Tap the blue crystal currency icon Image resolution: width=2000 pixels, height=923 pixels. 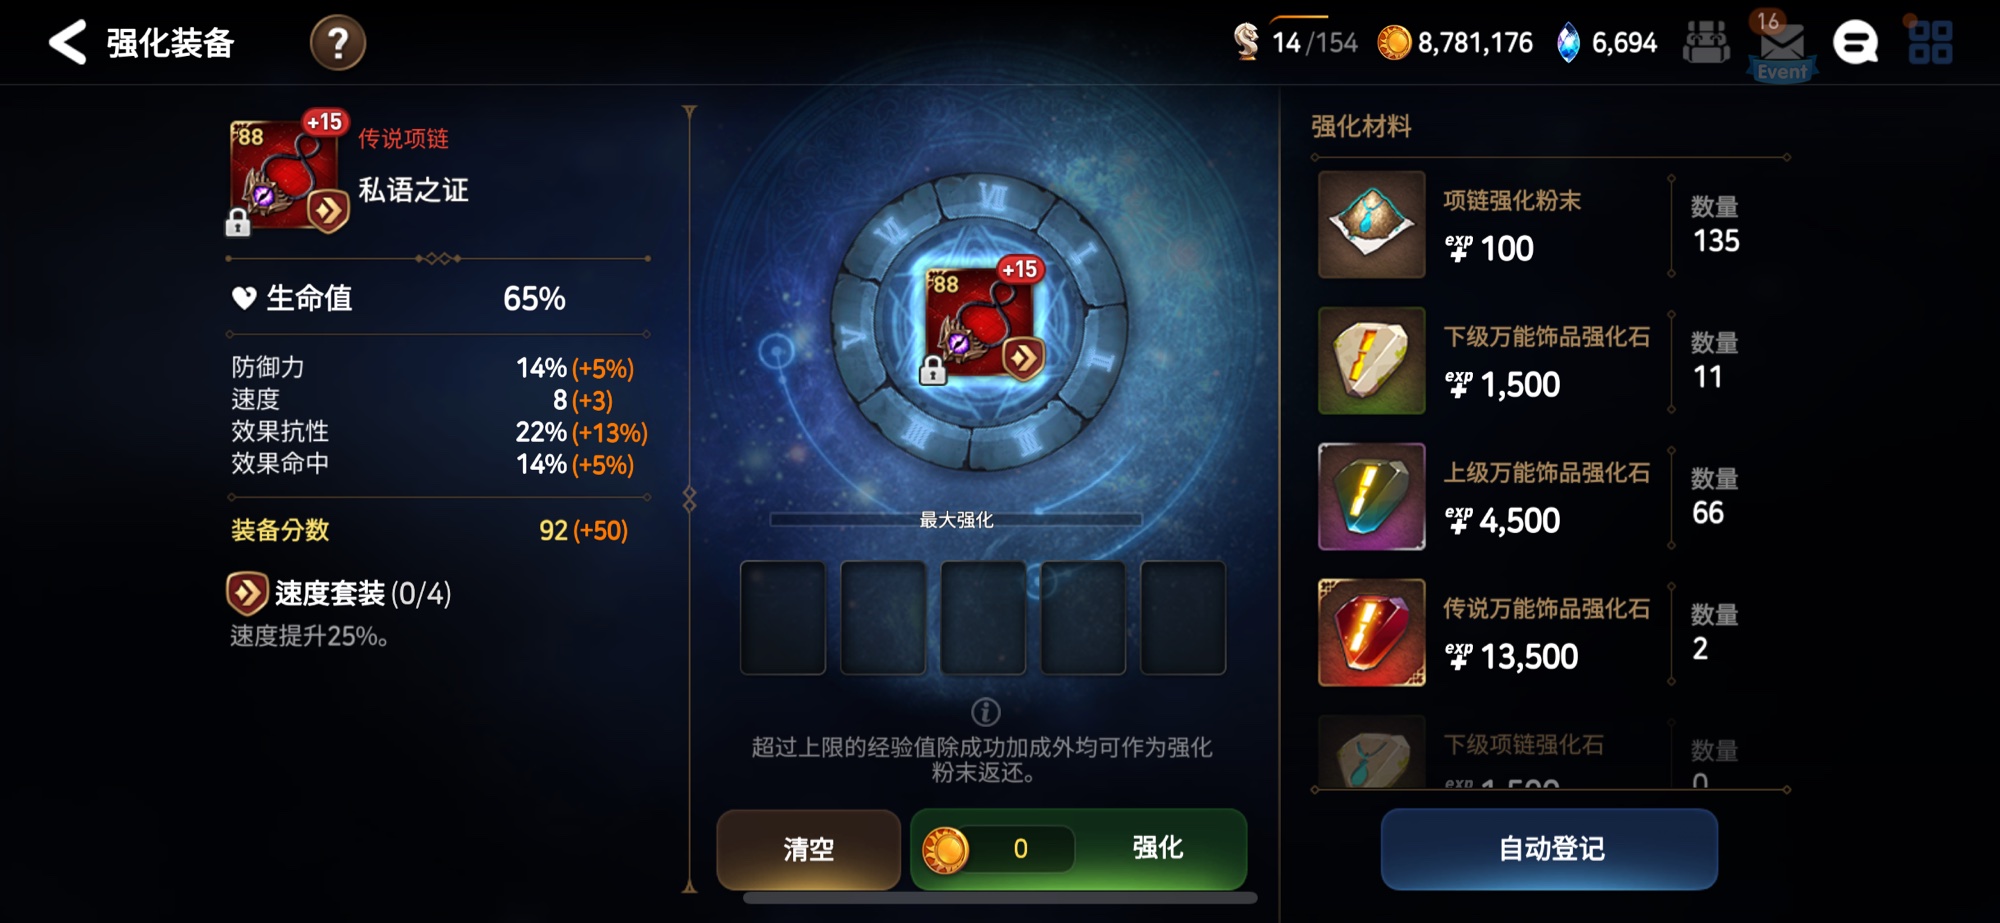(1569, 43)
